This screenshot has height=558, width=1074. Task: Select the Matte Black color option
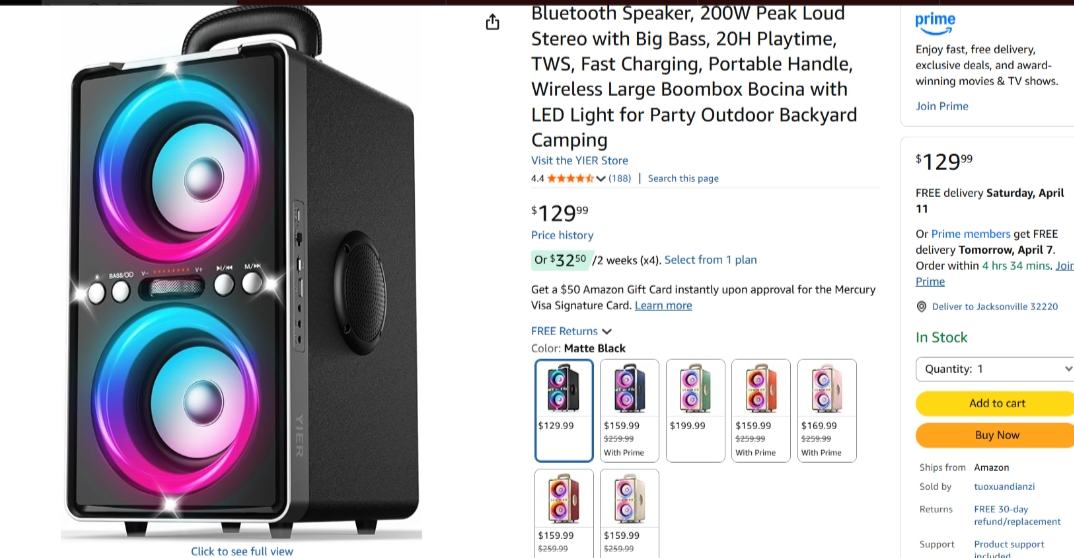pyautogui.click(x=564, y=410)
